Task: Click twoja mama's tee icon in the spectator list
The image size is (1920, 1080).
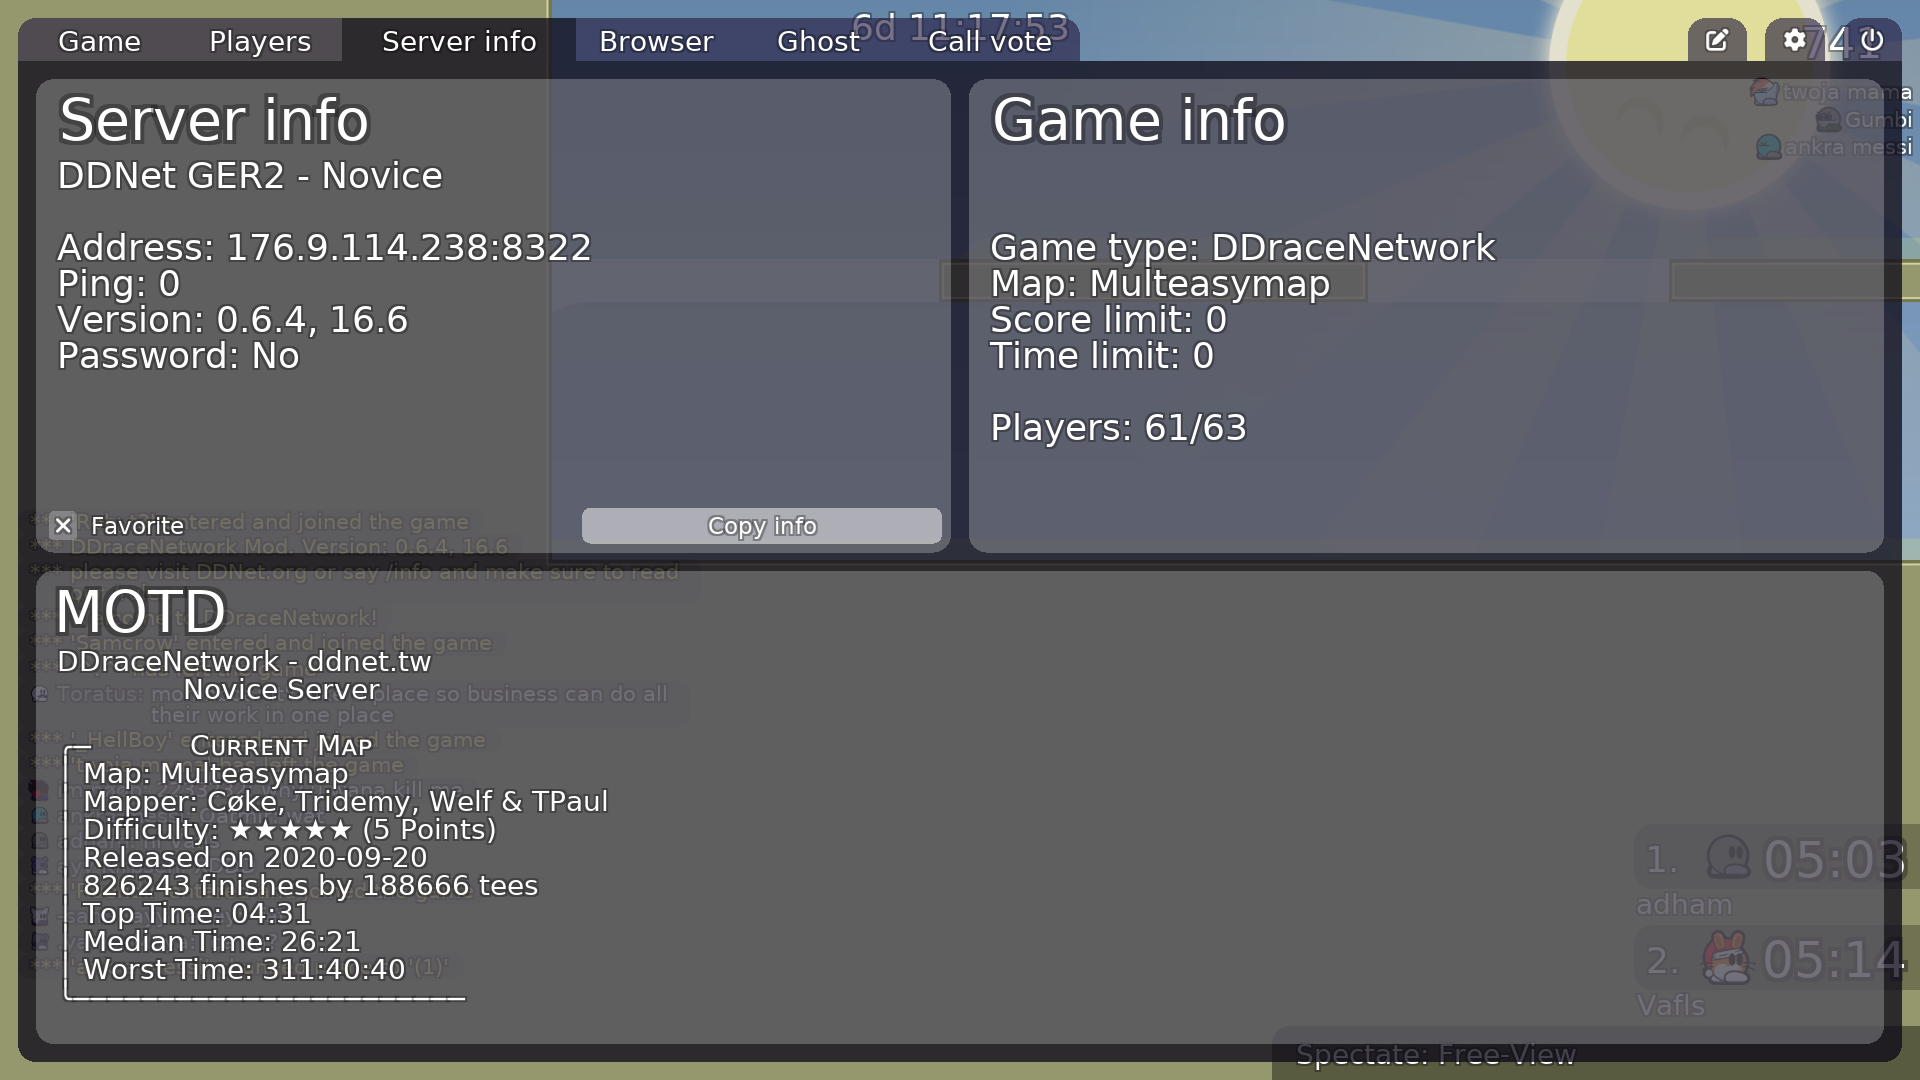Action: 1763,91
